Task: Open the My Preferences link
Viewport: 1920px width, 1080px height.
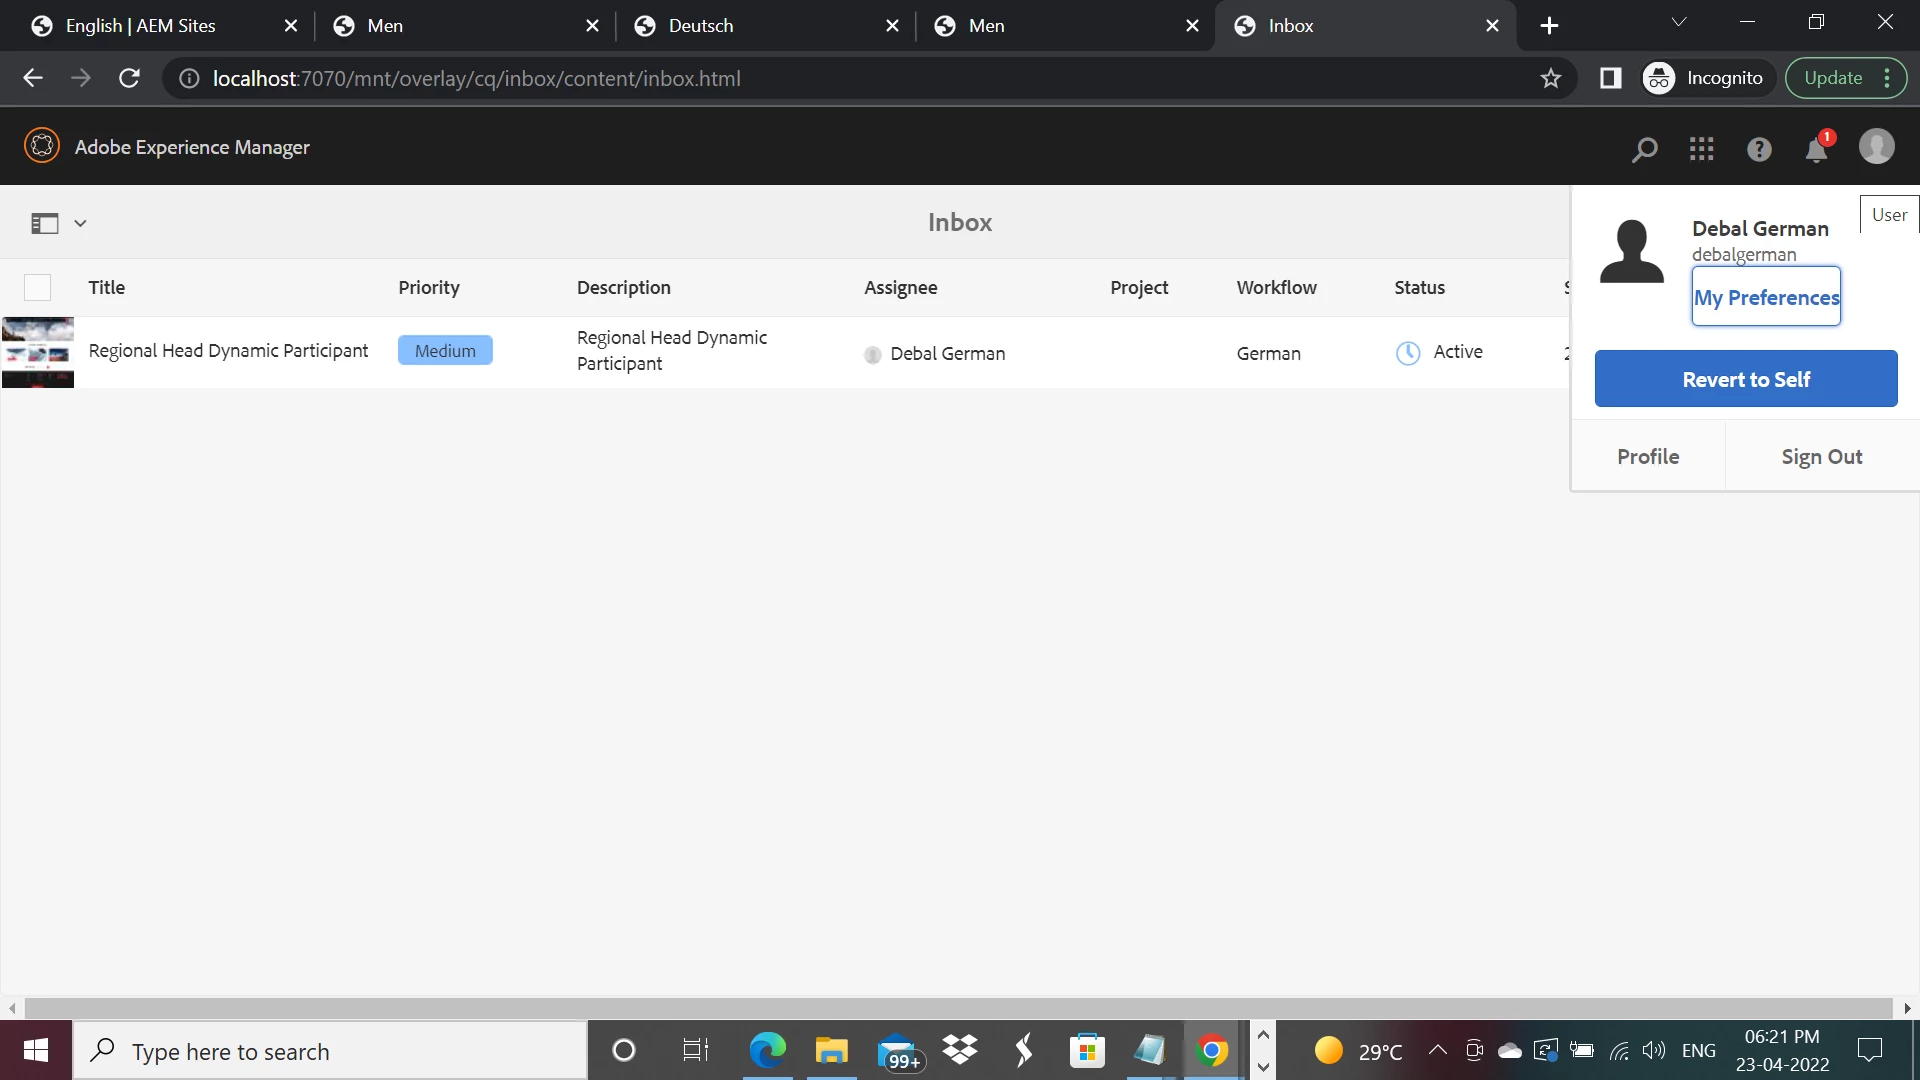Action: (x=1765, y=297)
